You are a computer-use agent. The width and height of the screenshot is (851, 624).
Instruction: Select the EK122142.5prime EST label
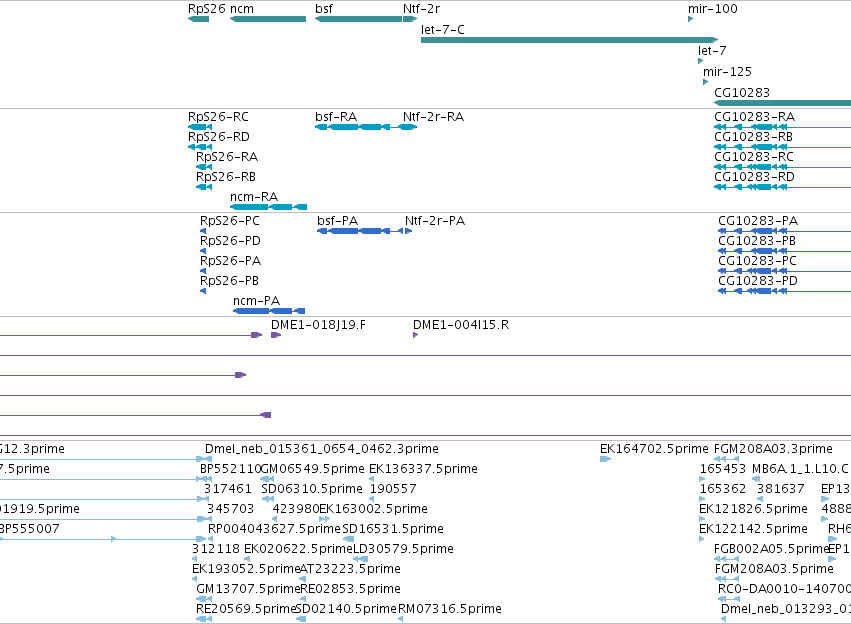753,529
